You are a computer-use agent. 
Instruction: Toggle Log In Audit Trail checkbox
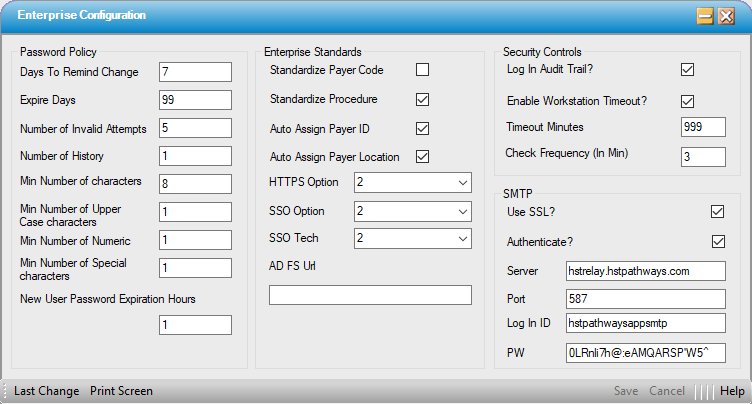pos(687,69)
